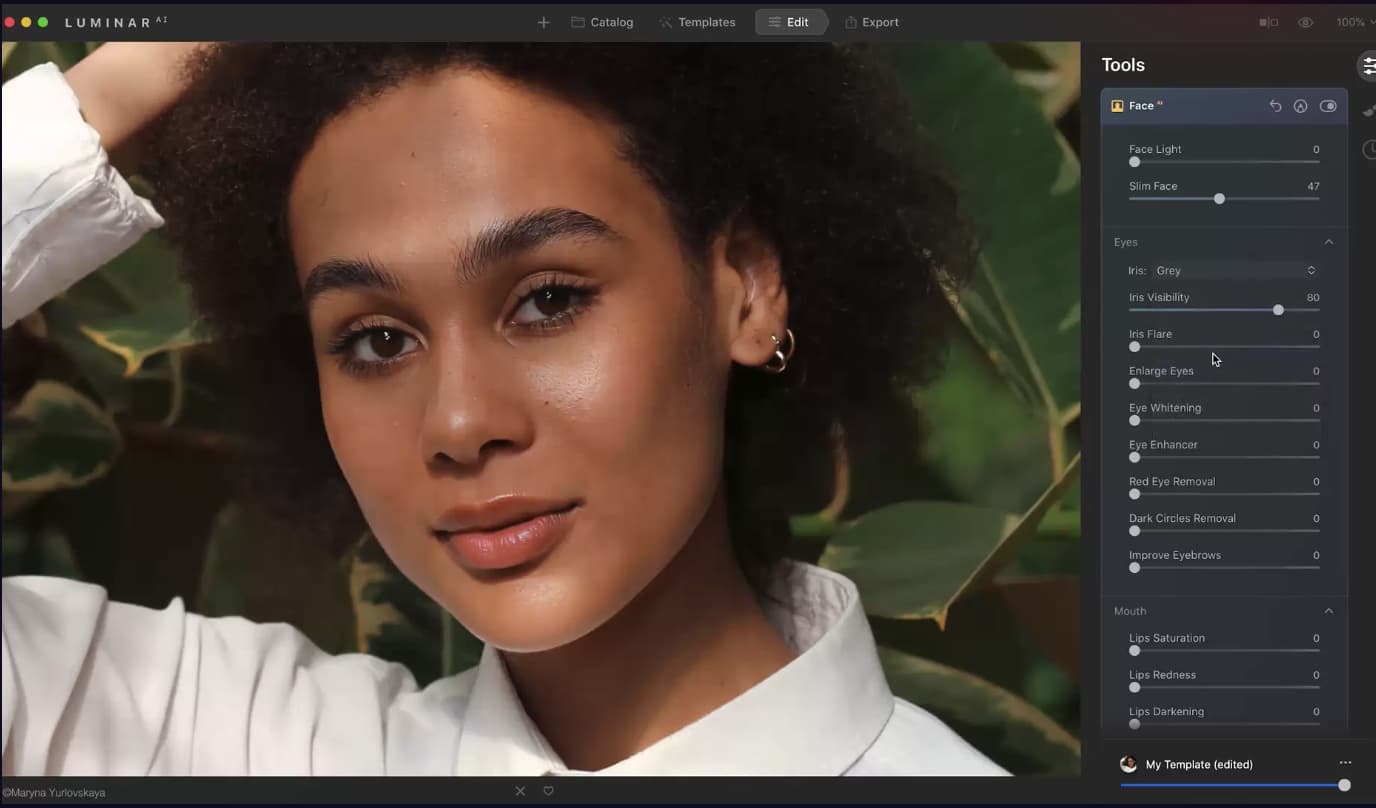This screenshot has height=808, width=1376.
Task: Click the Eyes section heading
Action: pyautogui.click(x=1126, y=242)
